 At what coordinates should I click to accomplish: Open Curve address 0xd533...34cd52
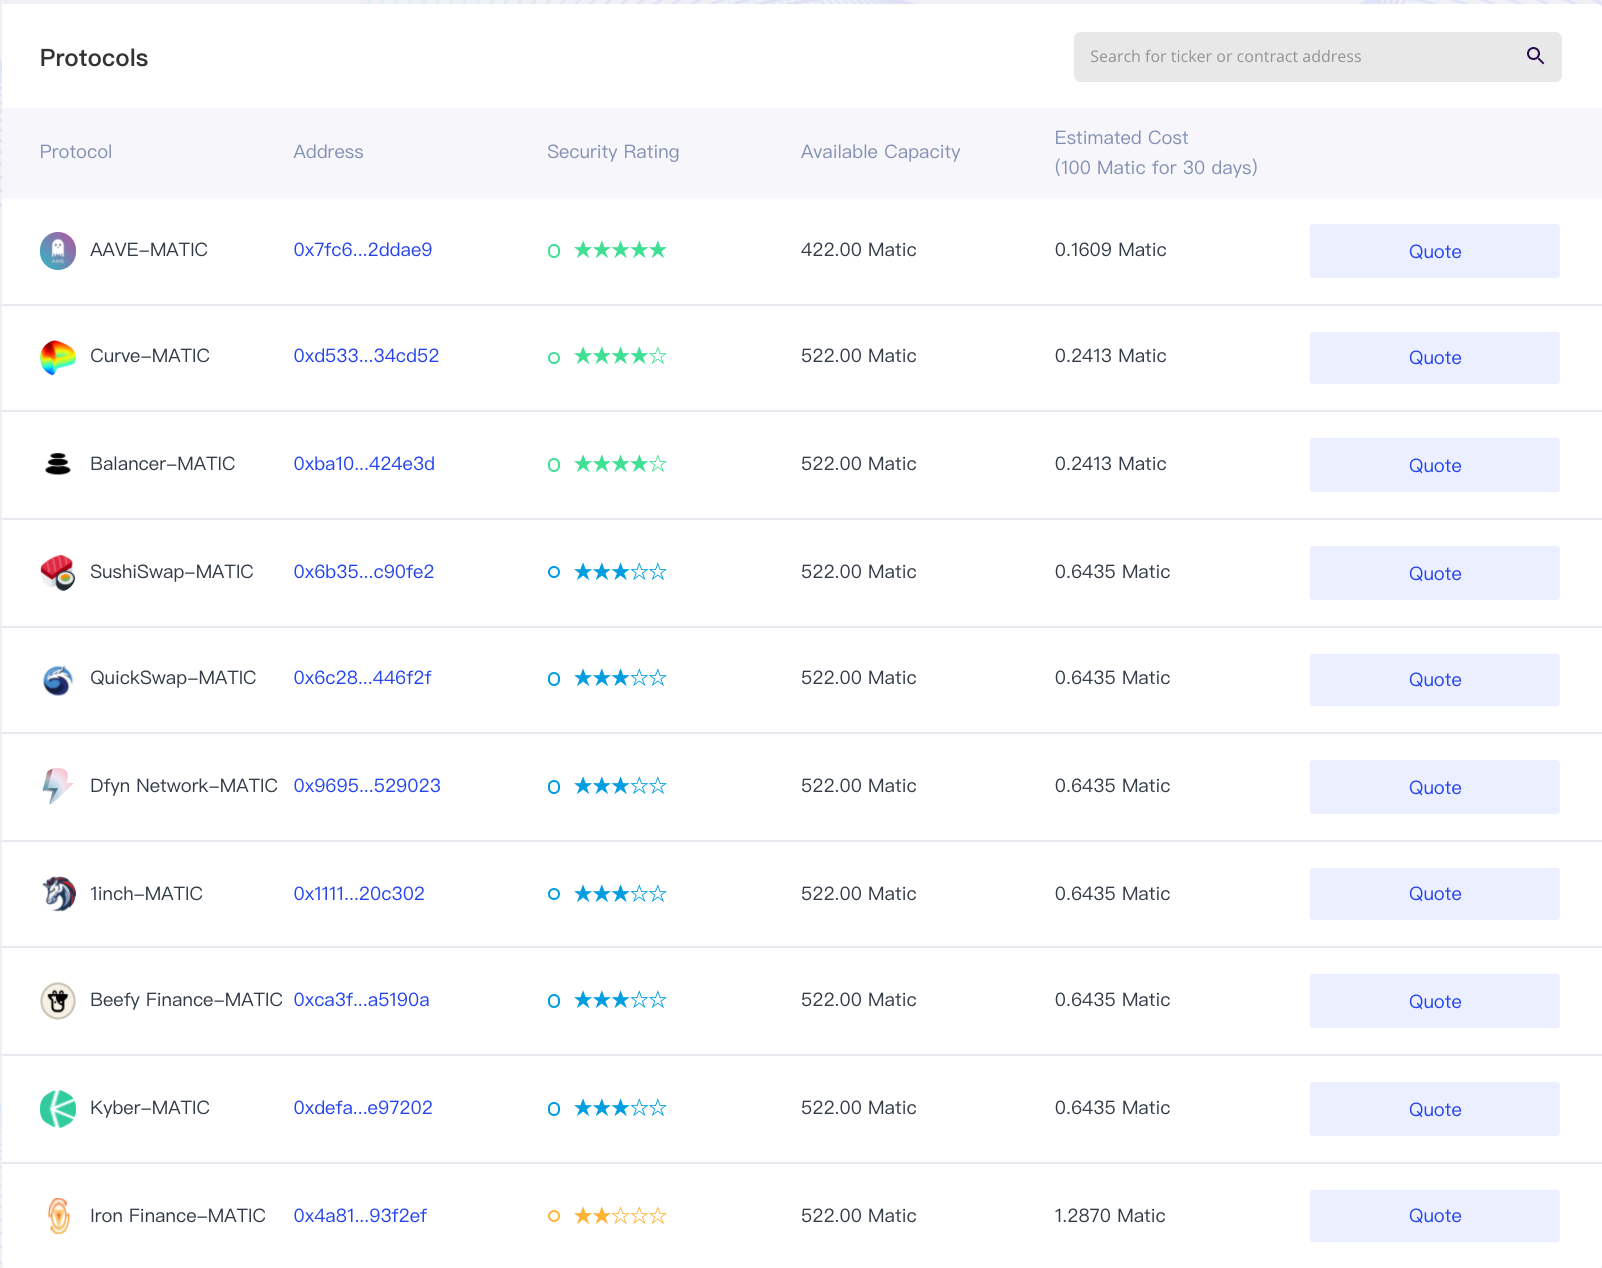tap(366, 356)
